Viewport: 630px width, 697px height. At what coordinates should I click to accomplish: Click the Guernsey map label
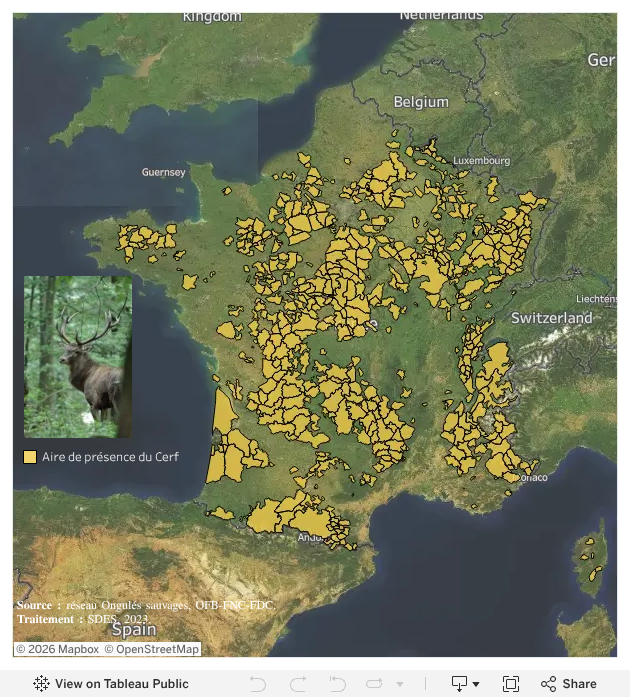pyautogui.click(x=163, y=172)
